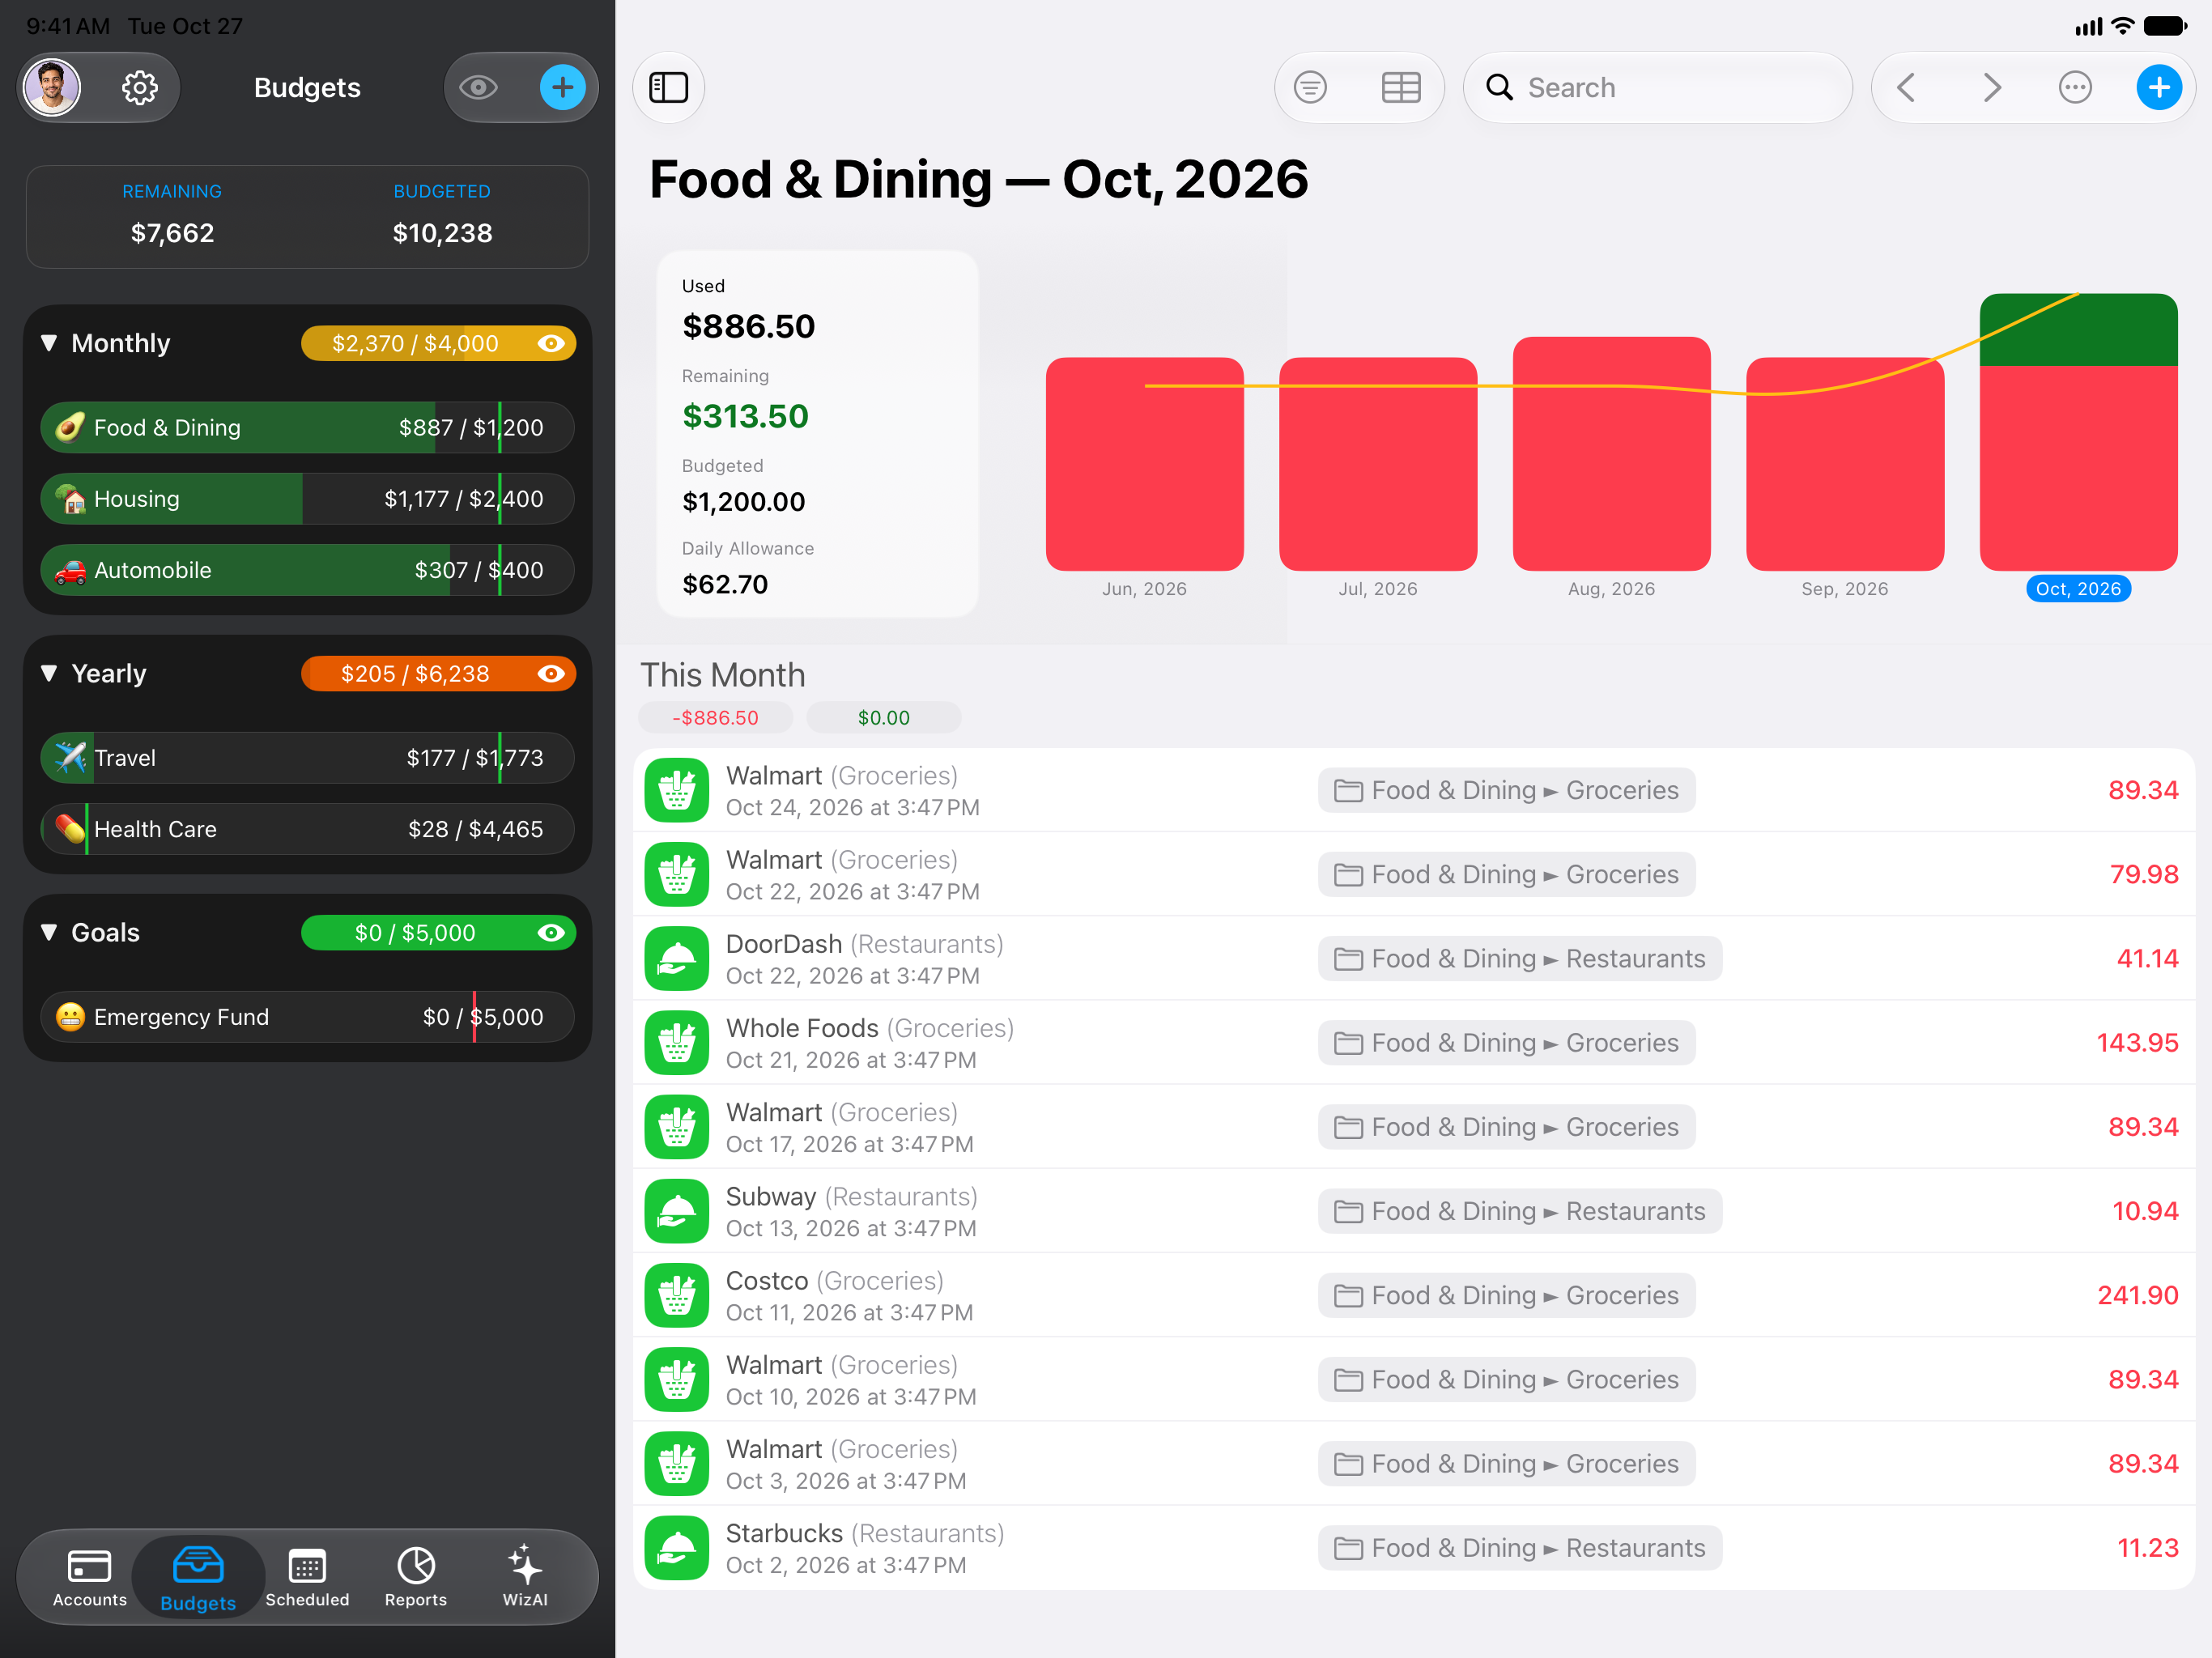Collapse the Monthly budget group

pyautogui.click(x=49, y=343)
